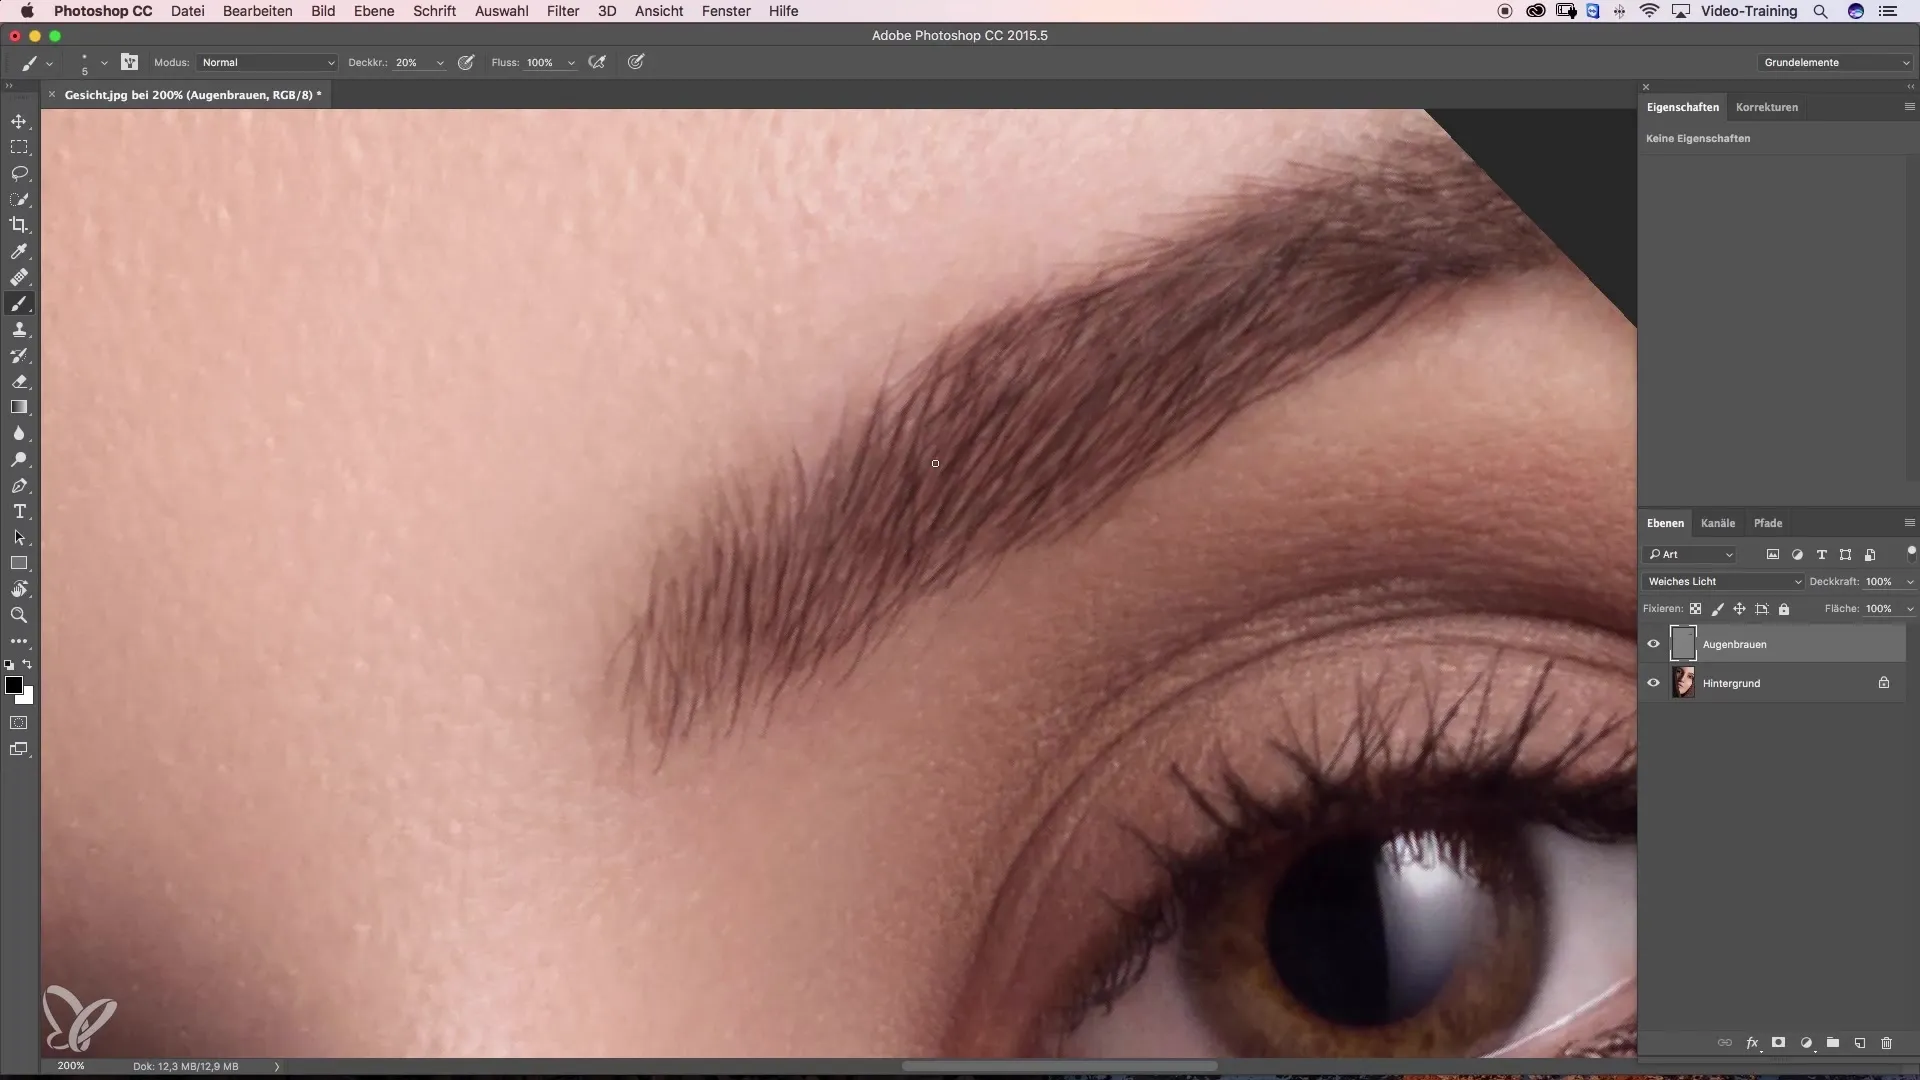Toggle lock transparent pixels
Screen dimensions: 1920x1080
1695,609
